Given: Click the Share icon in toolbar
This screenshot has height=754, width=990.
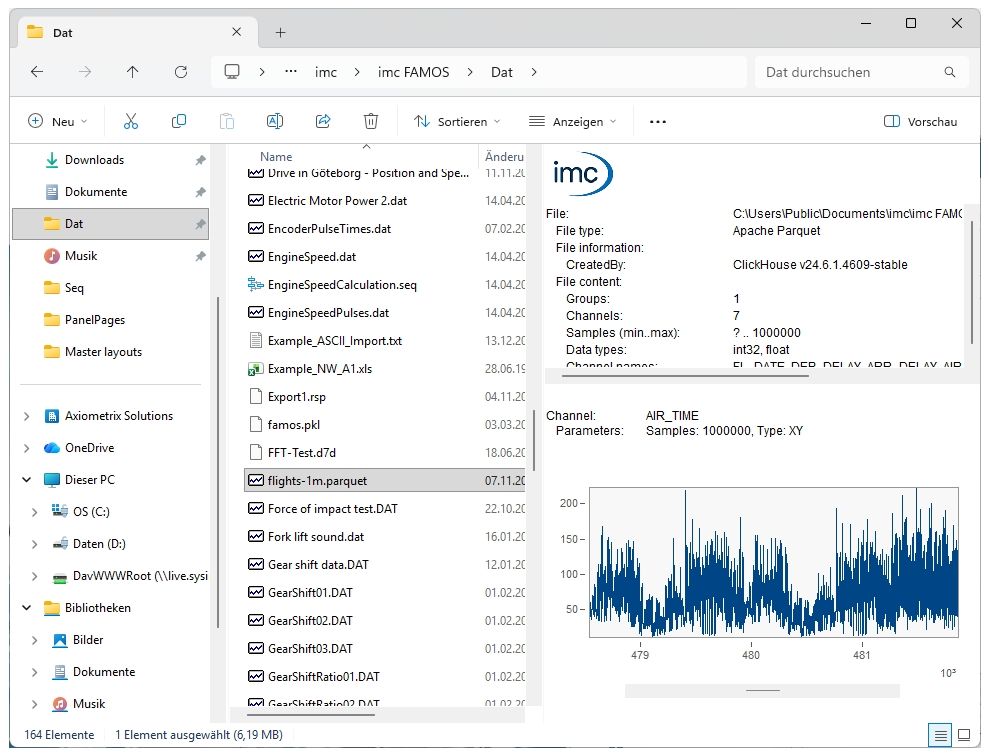Looking at the screenshot, I should [x=323, y=121].
